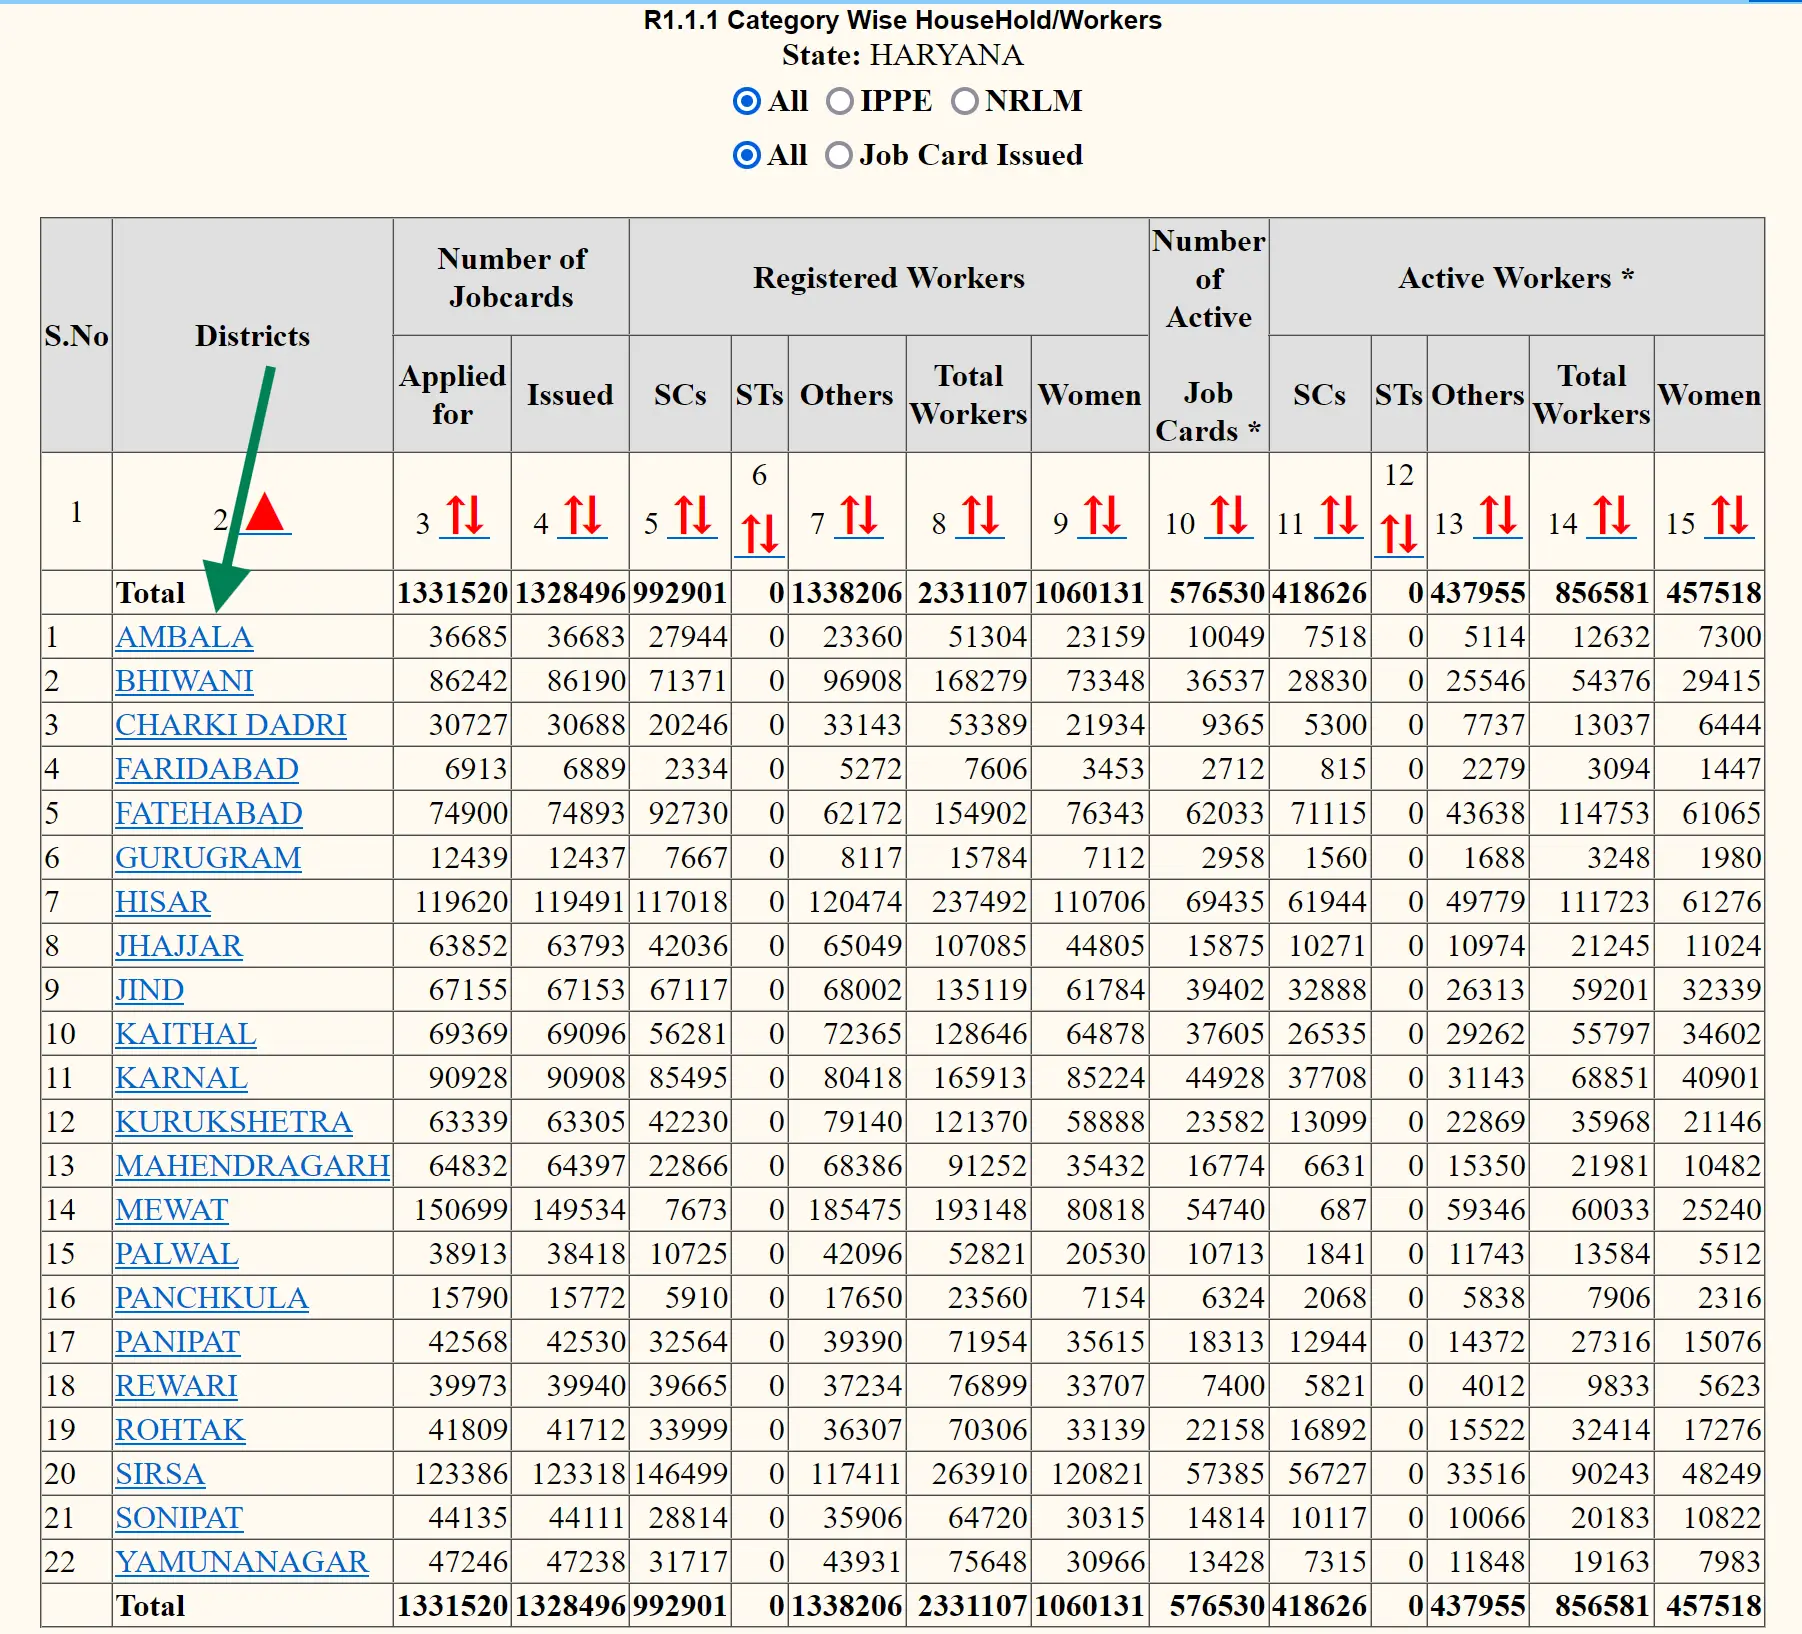The height and width of the screenshot is (1634, 1802).
Task: Click HISAR Applied for value 119620
Action: 462,901
